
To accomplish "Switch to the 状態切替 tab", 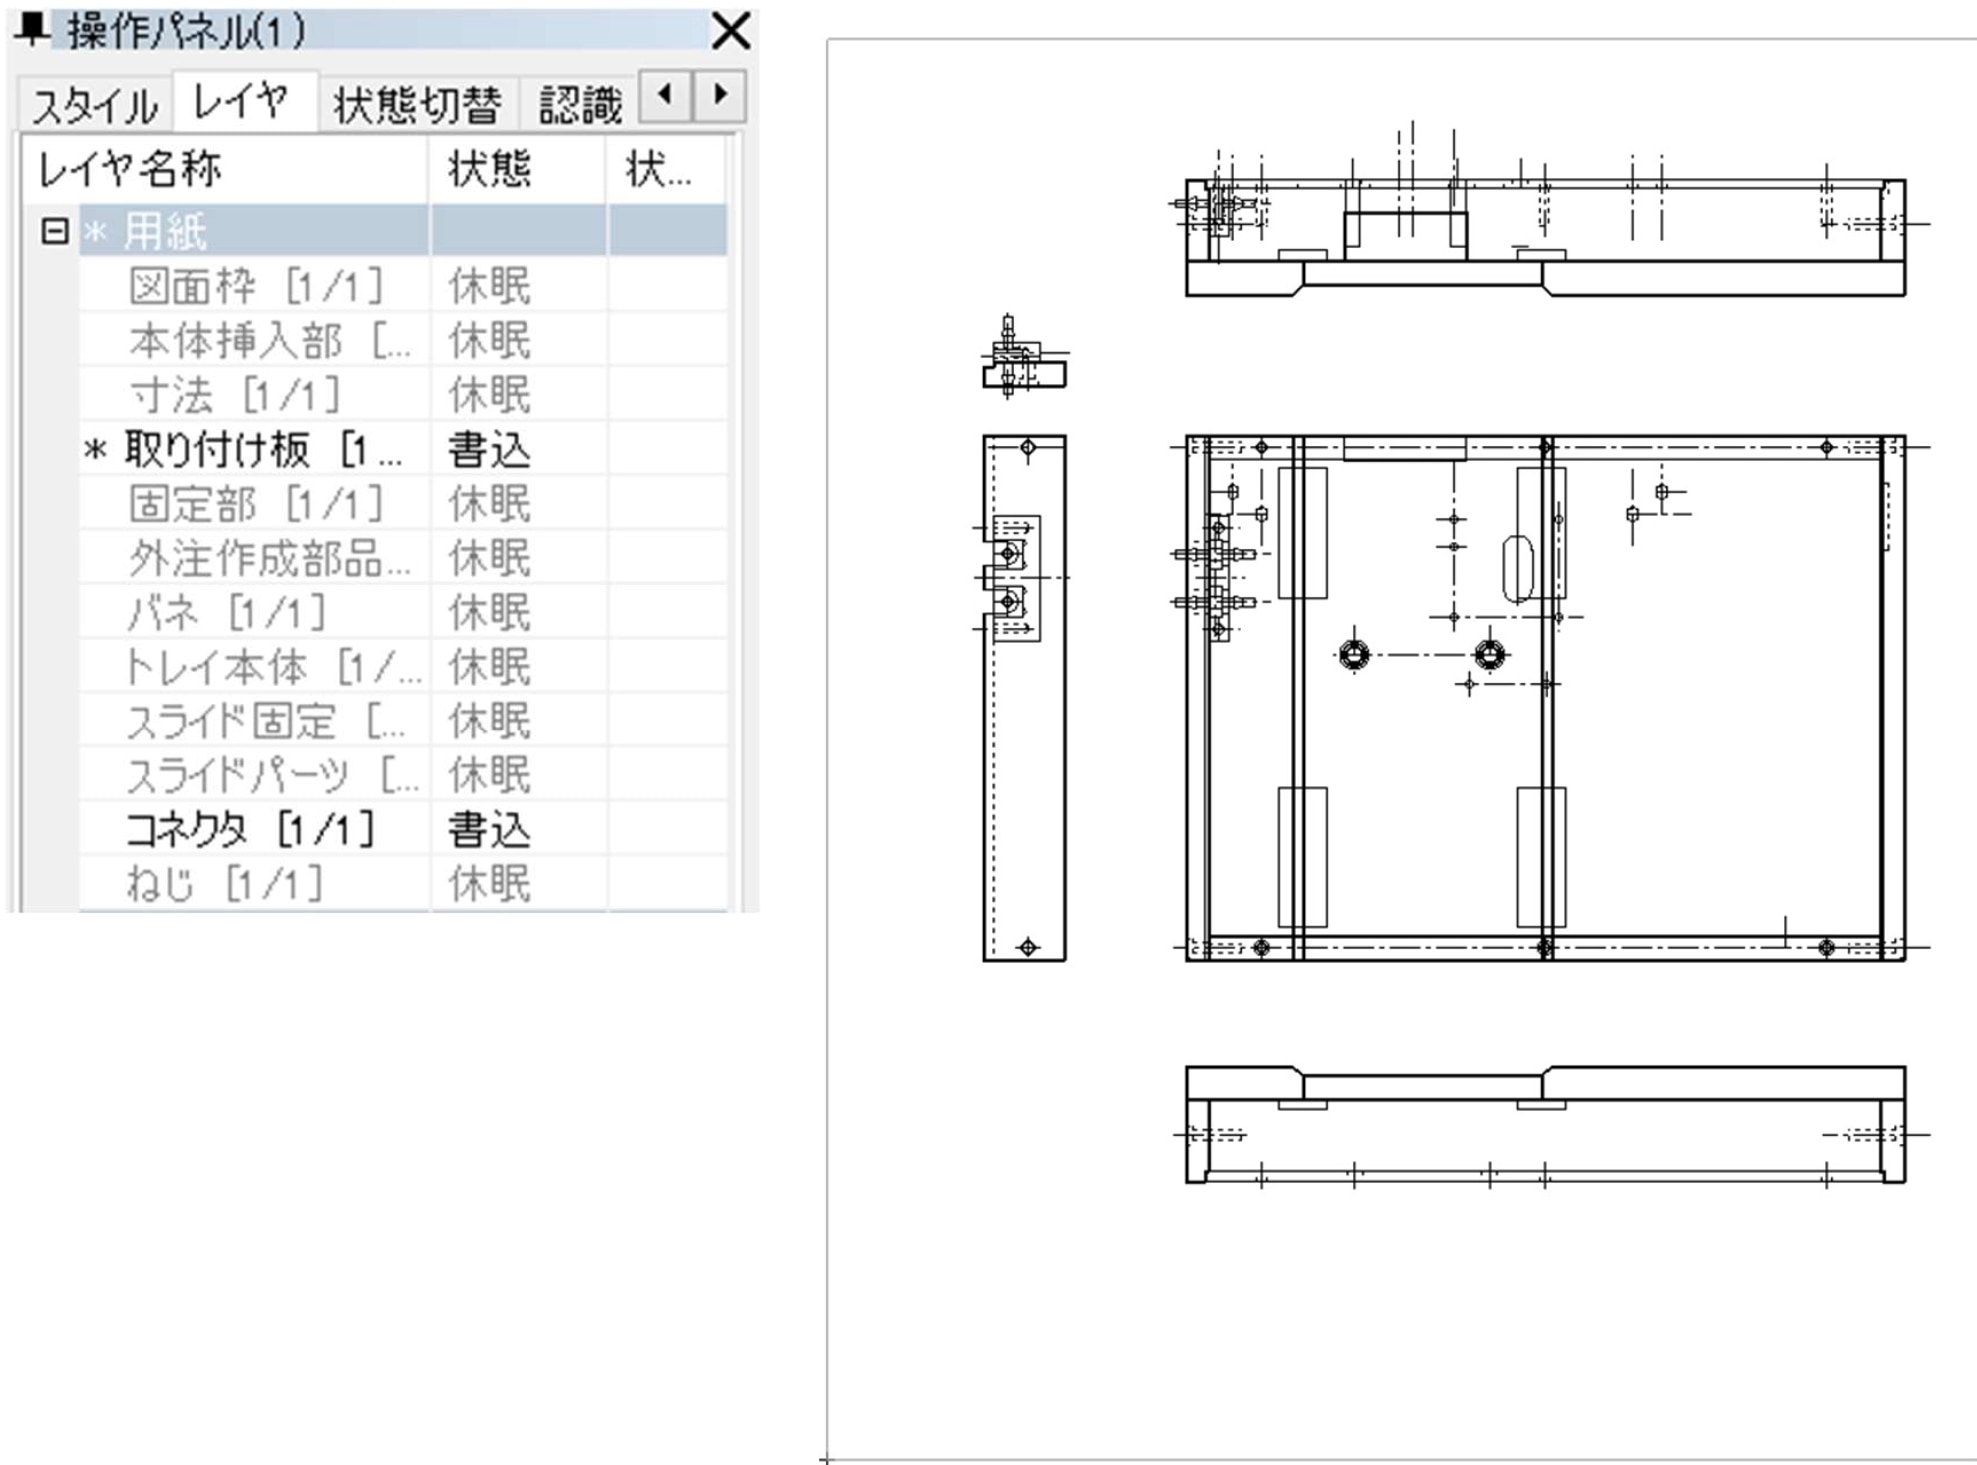I will pos(417,105).
